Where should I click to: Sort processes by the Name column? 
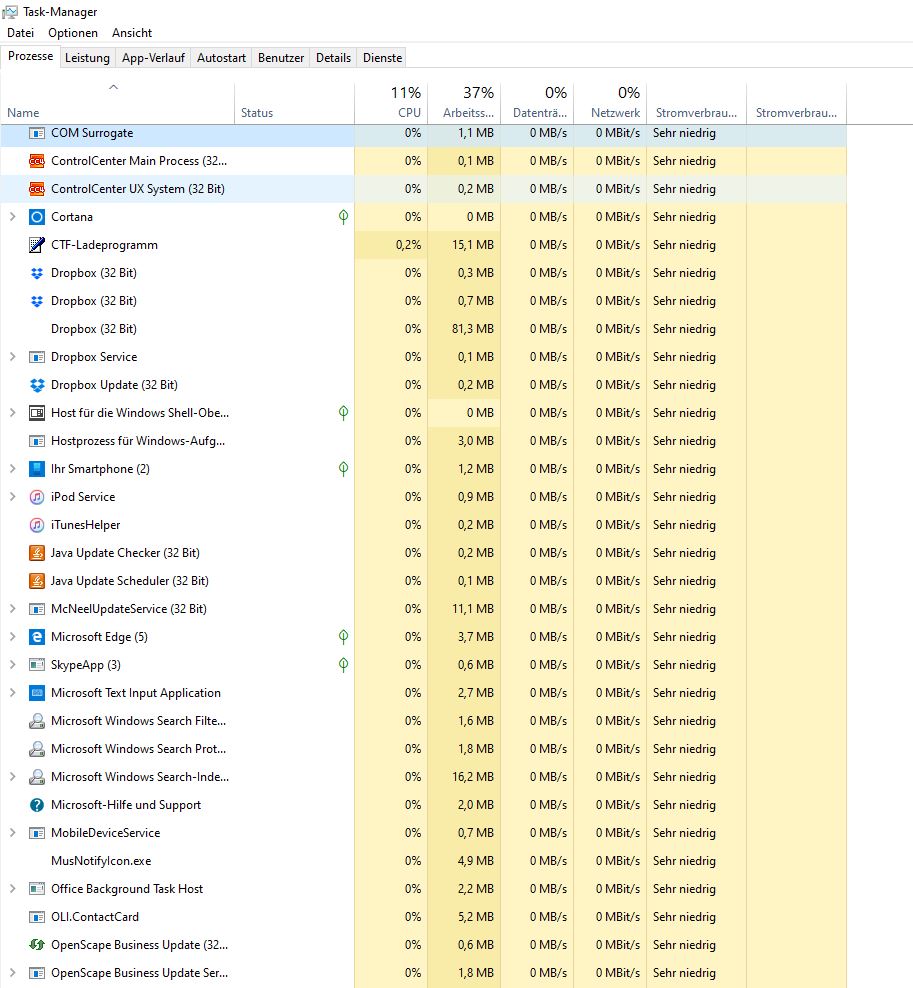point(117,103)
